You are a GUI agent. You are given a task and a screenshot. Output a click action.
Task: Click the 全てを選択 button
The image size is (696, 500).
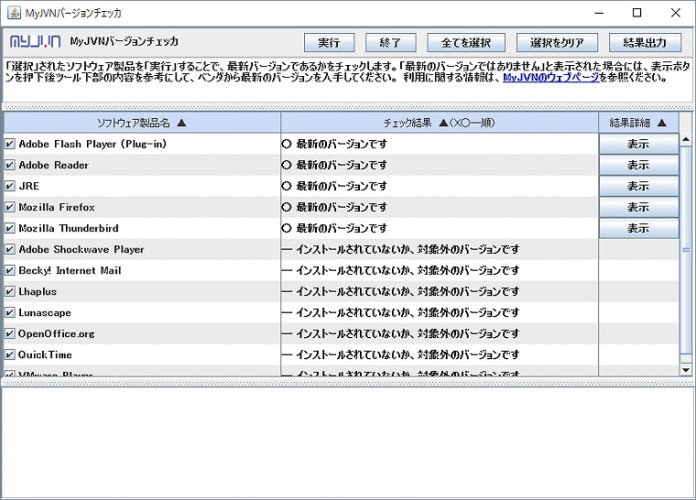(466, 43)
